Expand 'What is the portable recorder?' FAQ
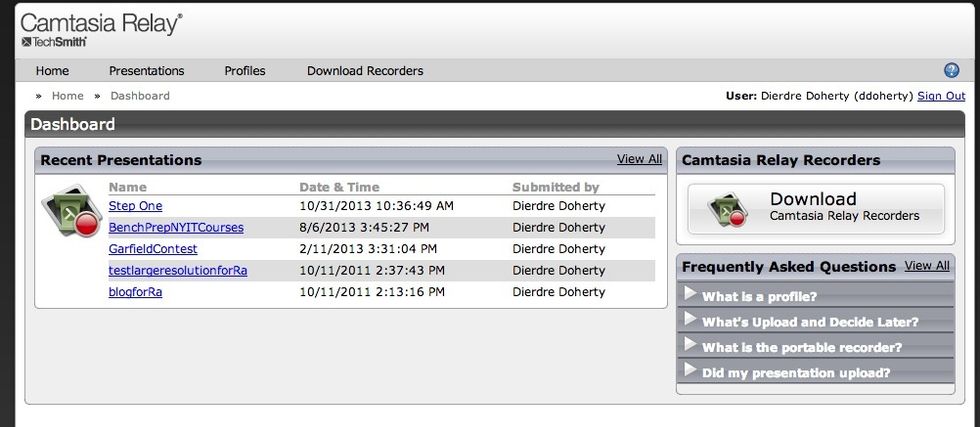The image size is (980, 427). 802,347
